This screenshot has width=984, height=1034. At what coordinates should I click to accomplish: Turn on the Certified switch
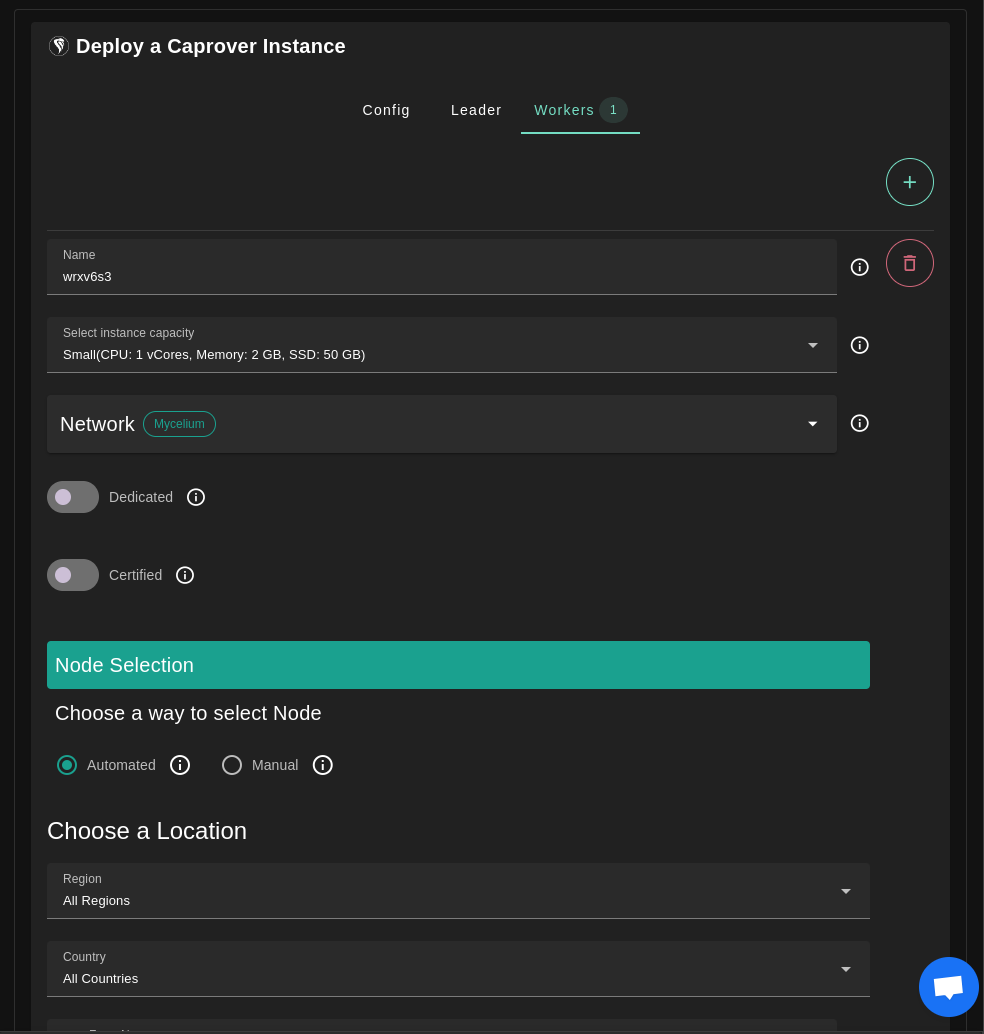(x=73, y=575)
